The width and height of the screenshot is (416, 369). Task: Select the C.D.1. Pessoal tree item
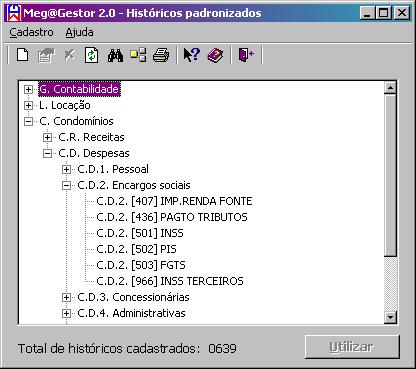point(113,169)
